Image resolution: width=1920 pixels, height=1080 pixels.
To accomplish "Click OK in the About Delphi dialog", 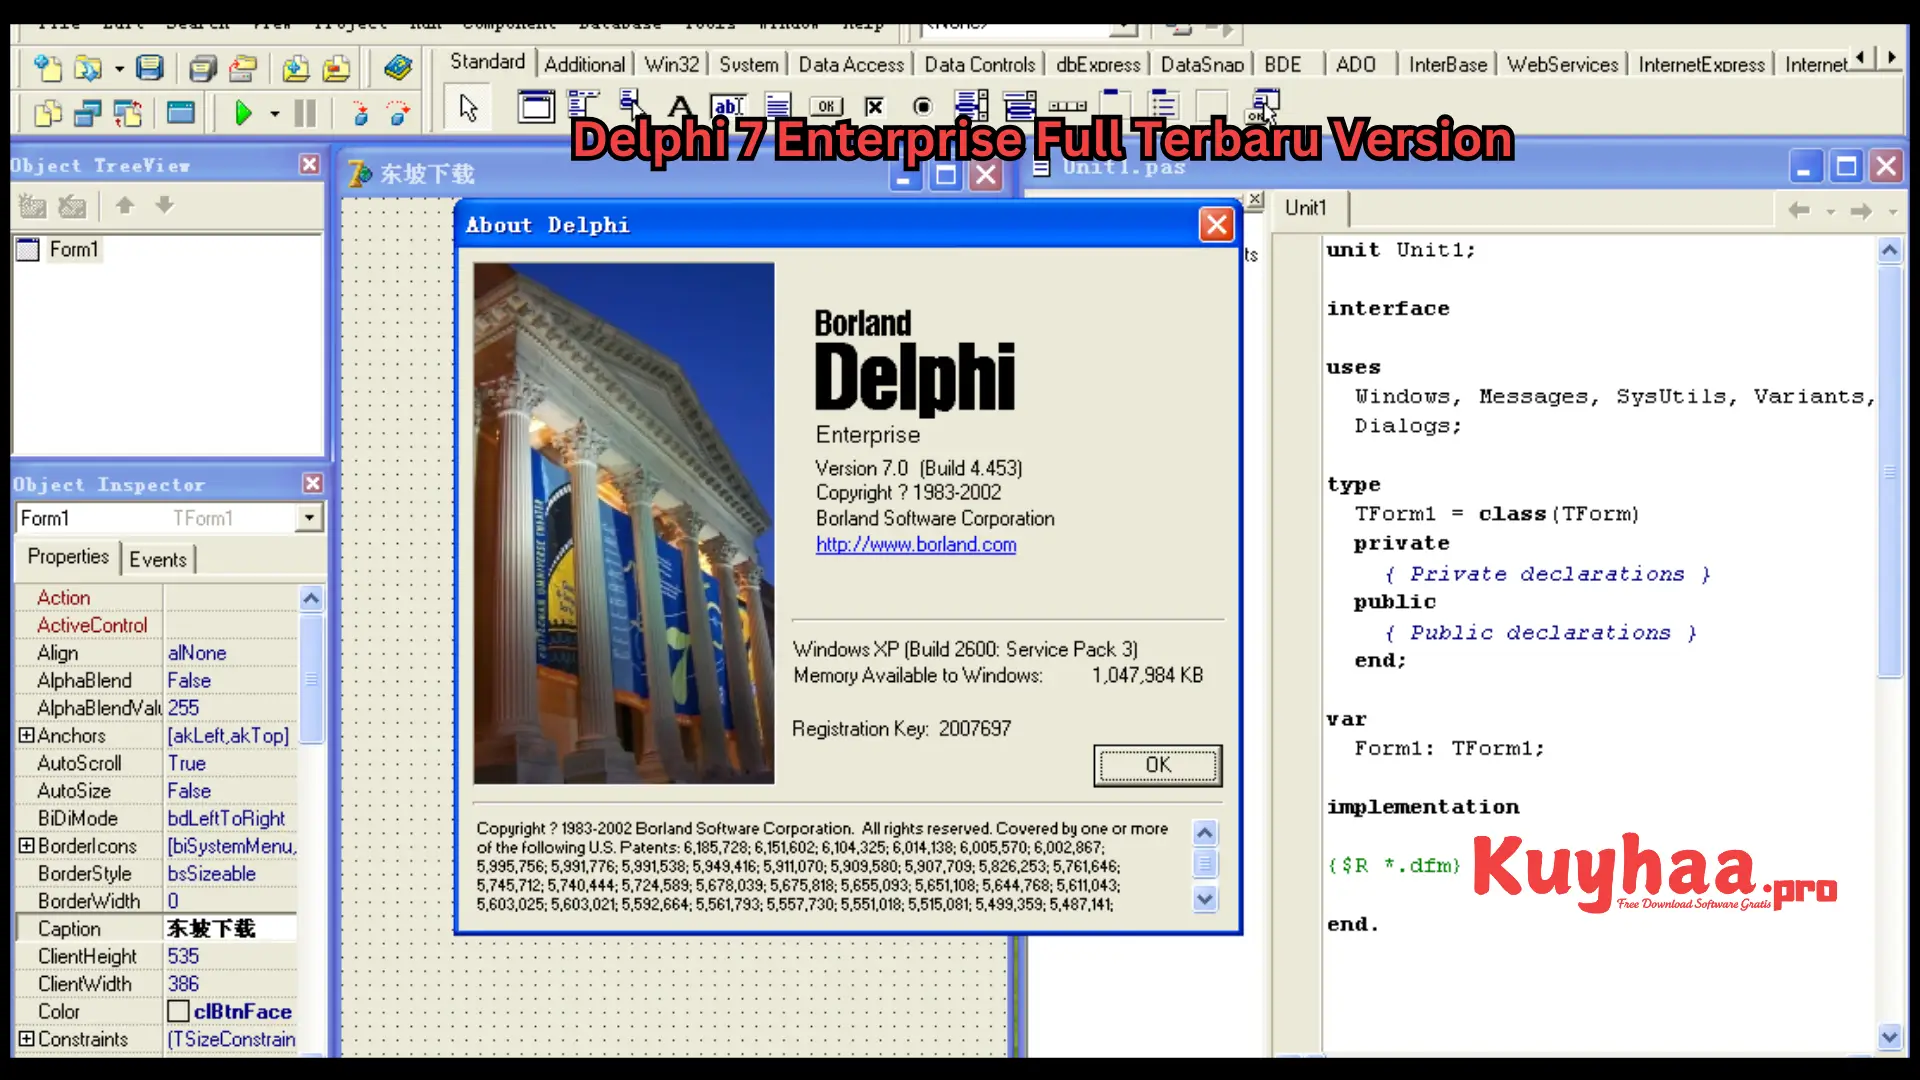I will (1158, 766).
